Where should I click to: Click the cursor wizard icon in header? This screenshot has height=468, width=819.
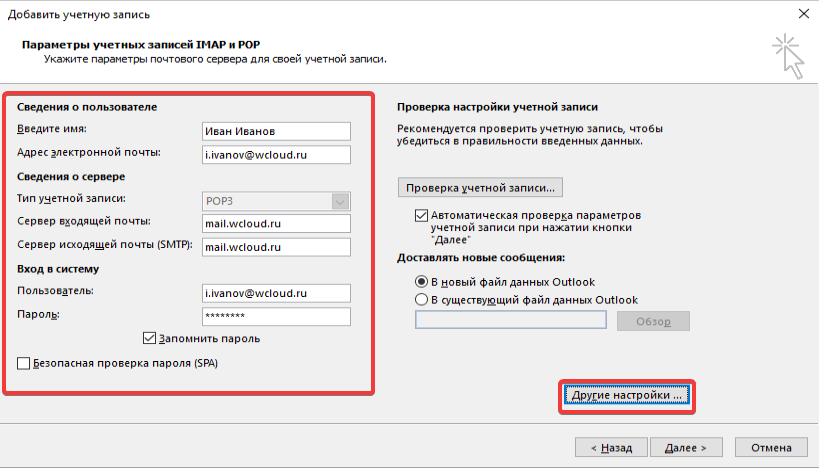click(788, 55)
